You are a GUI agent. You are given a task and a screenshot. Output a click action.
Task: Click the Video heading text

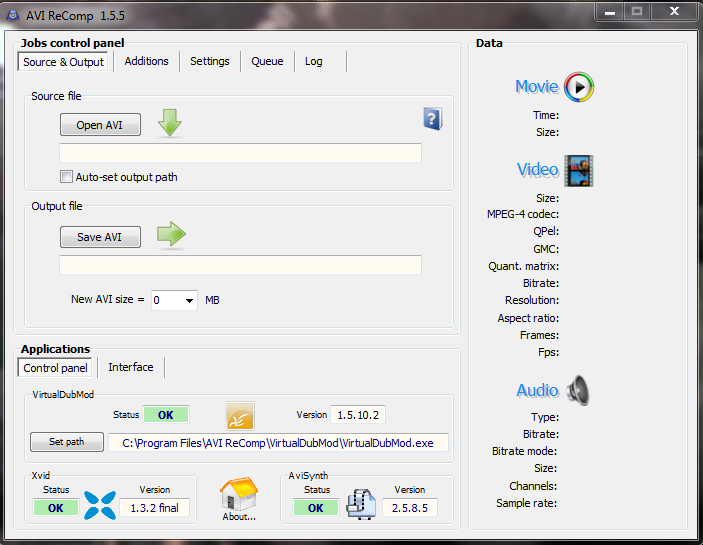[x=538, y=170]
